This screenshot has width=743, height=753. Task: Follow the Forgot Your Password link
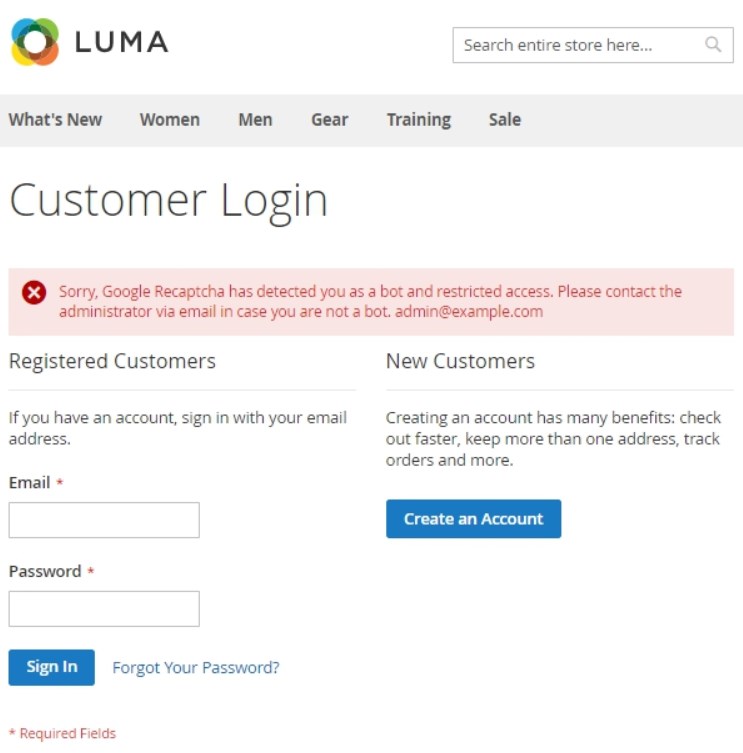coord(196,668)
